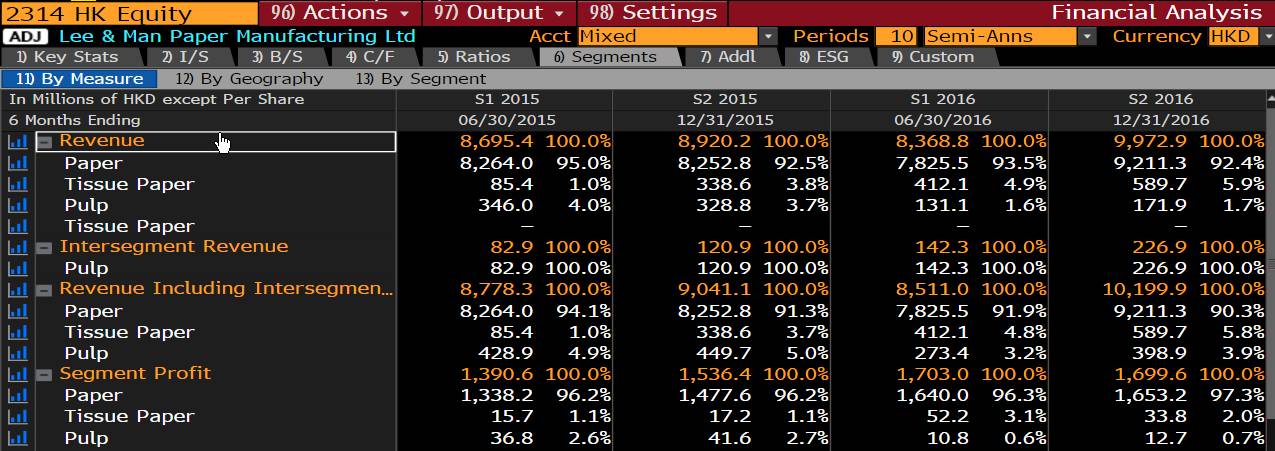Switch to the B/S tab
The height and width of the screenshot is (451, 1275).
[x=277, y=57]
